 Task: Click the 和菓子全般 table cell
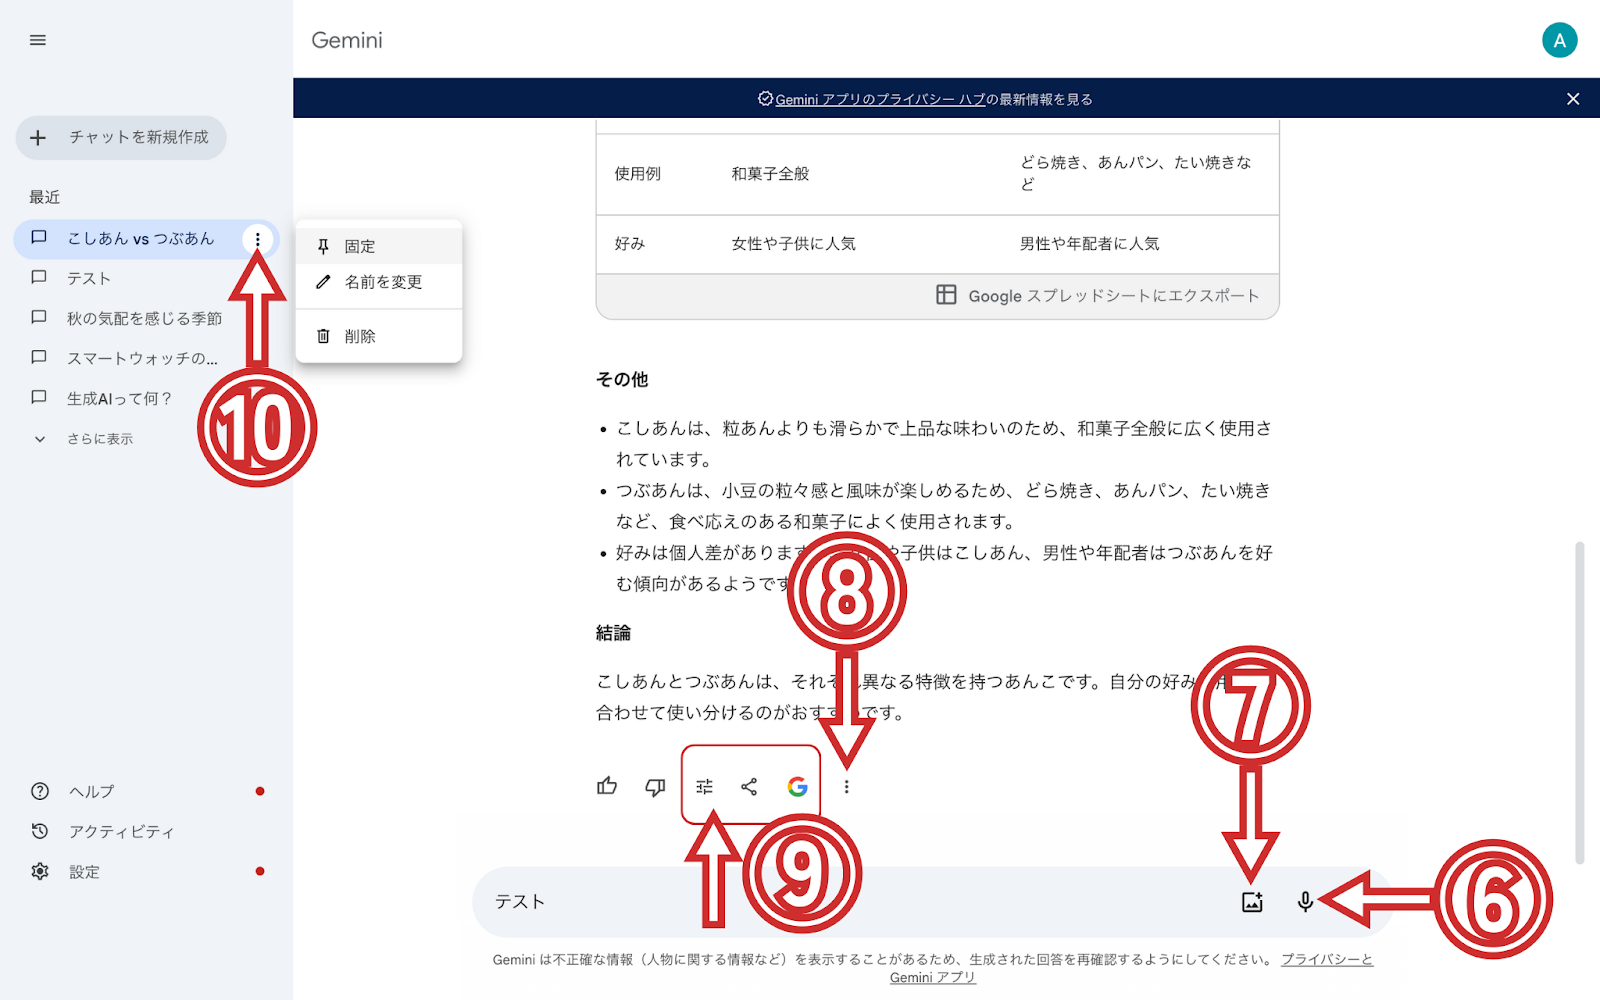770,174
